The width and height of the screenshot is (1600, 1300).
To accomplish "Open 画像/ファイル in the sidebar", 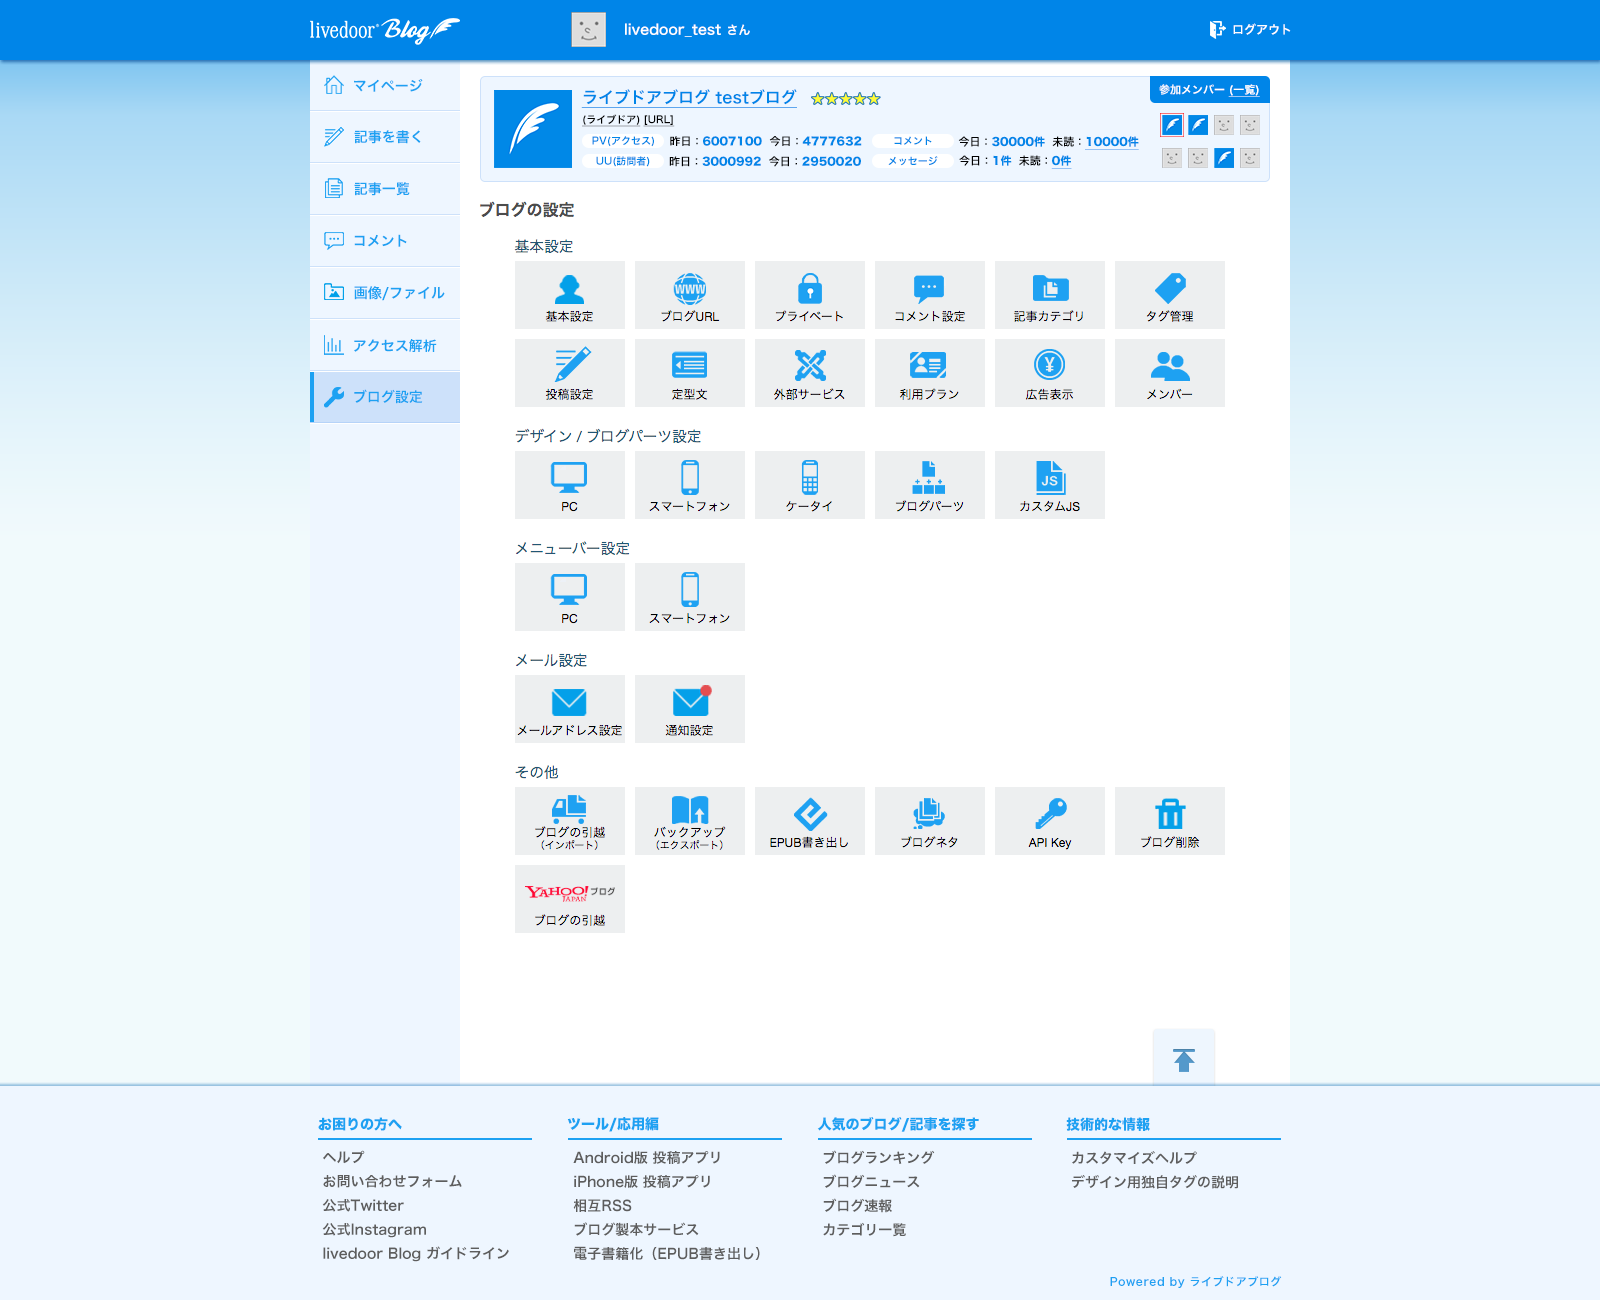I will point(385,293).
